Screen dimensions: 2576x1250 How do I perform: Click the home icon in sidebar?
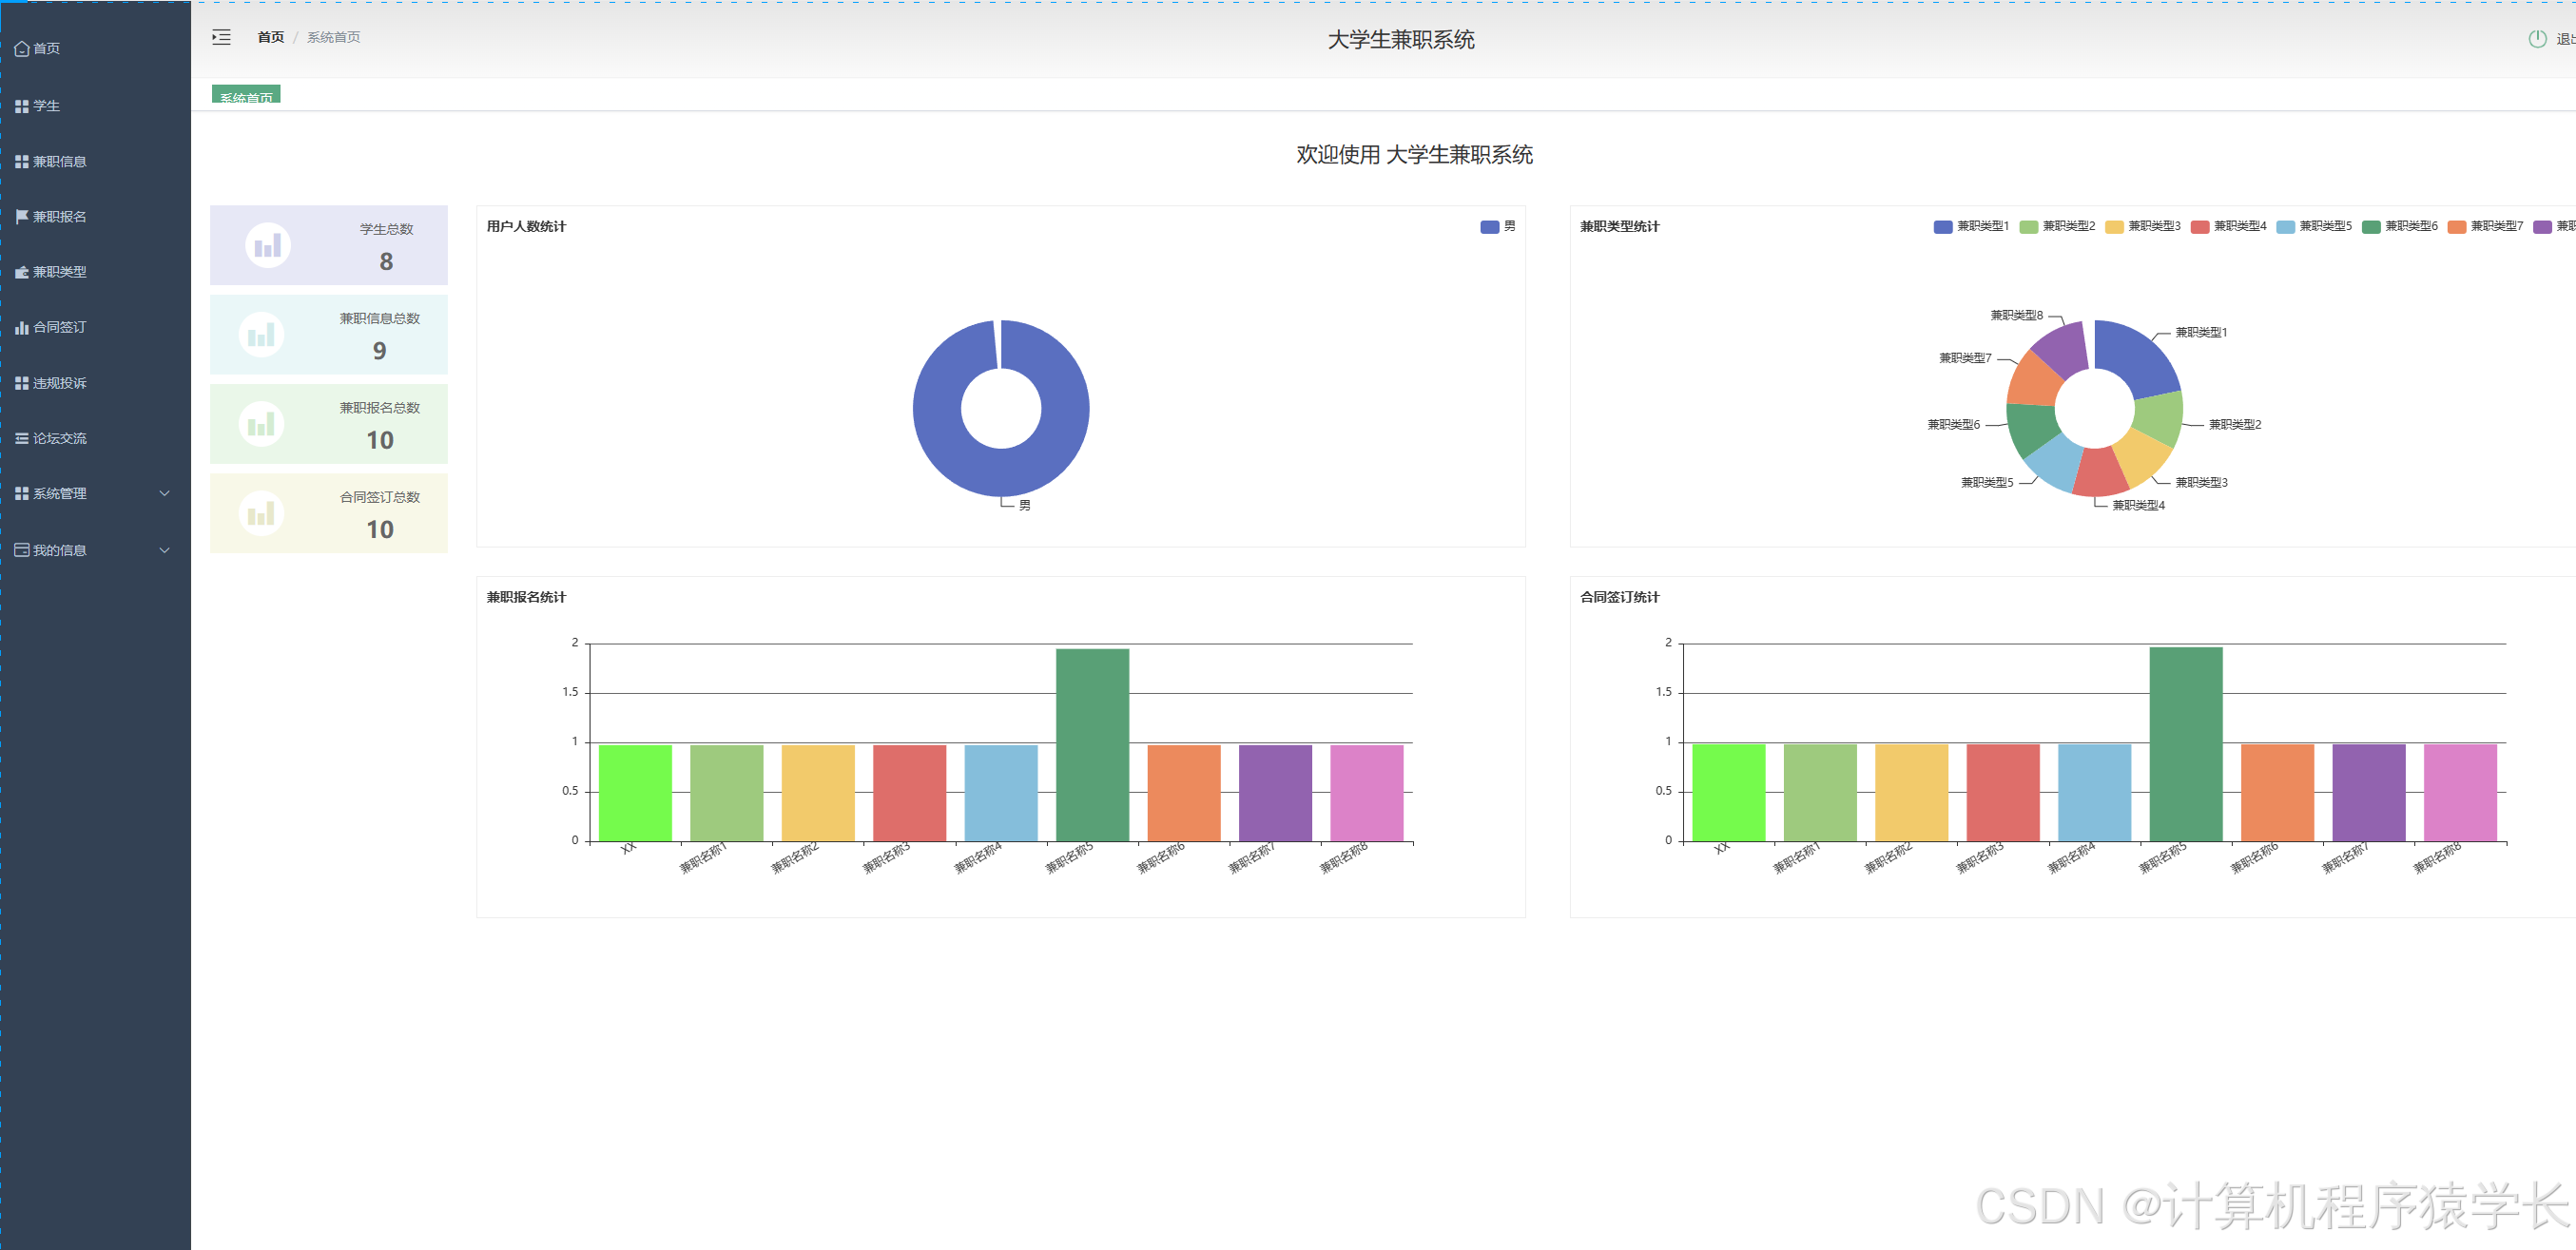(x=21, y=48)
